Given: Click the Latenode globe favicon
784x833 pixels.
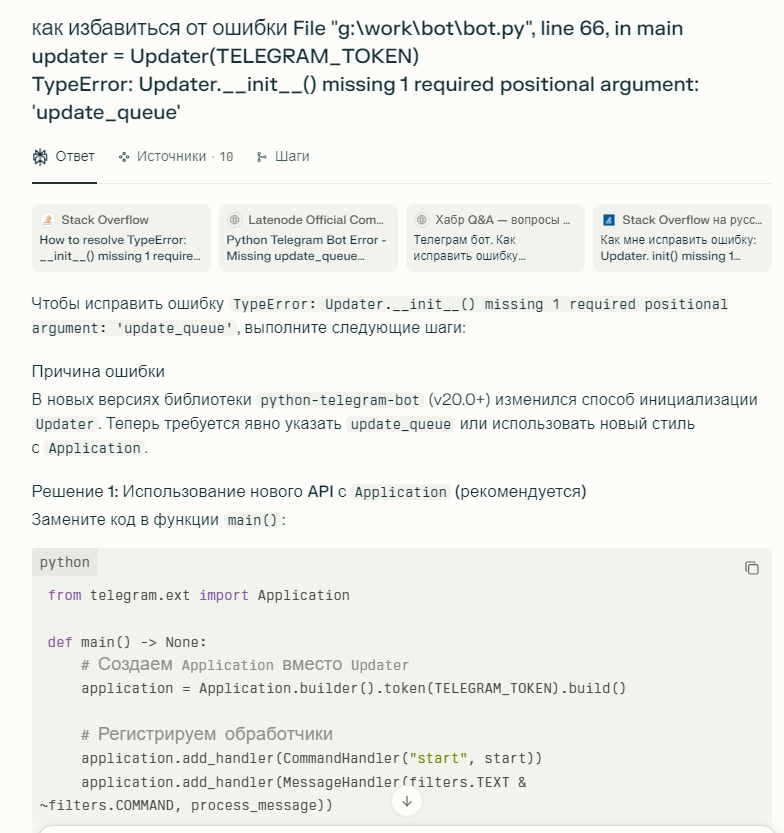Looking at the screenshot, I should [235, 220].
